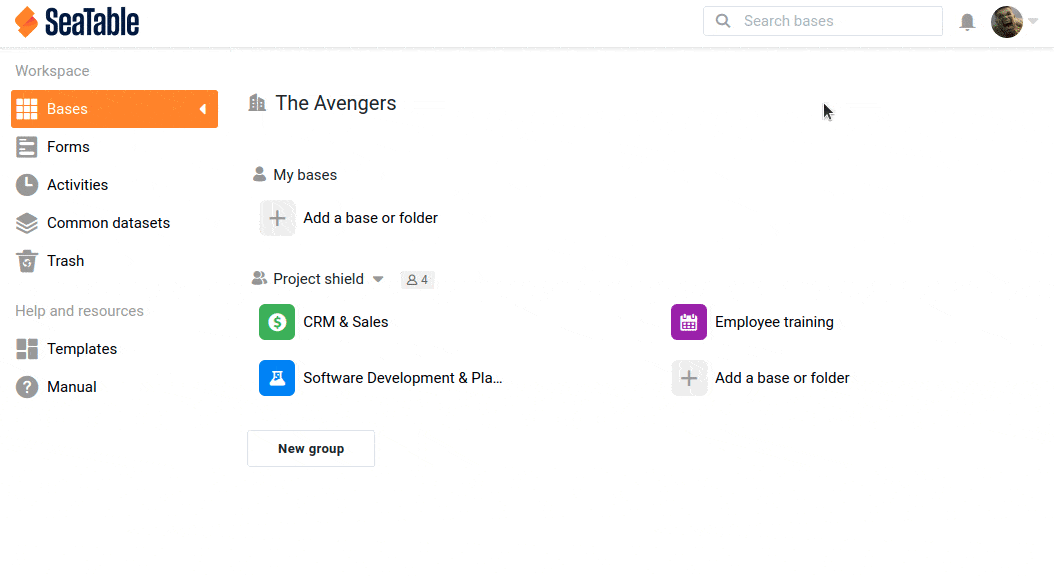Click the Project shield group name
This screenshot has width=1054, height=576.
[319, 279]
